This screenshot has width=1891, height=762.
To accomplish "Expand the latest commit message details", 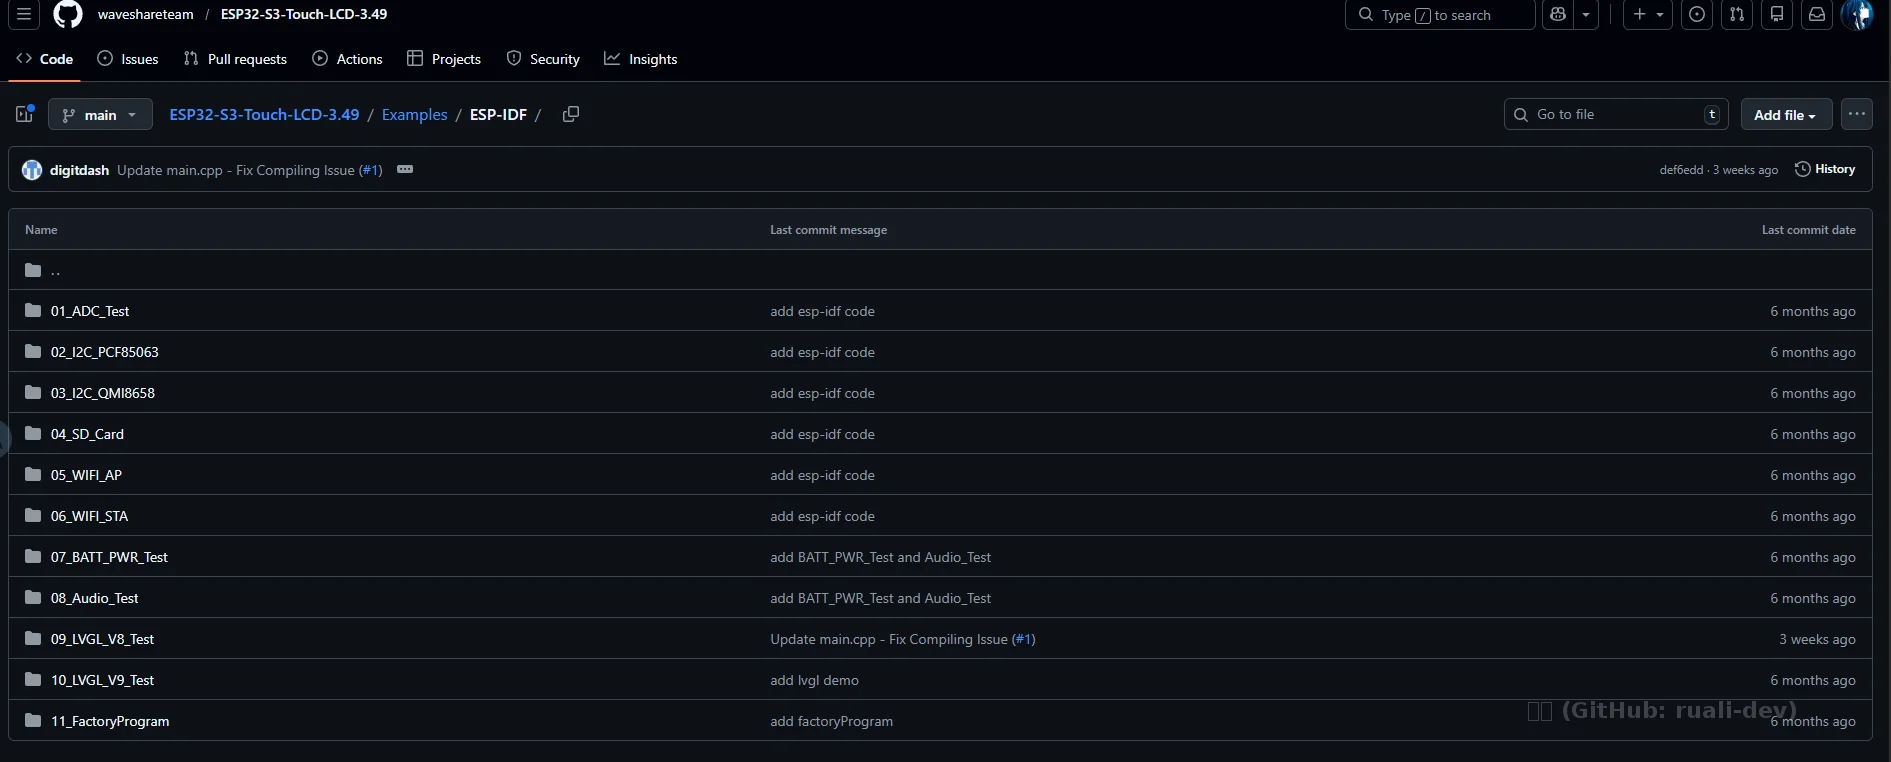I will [405, 169].
